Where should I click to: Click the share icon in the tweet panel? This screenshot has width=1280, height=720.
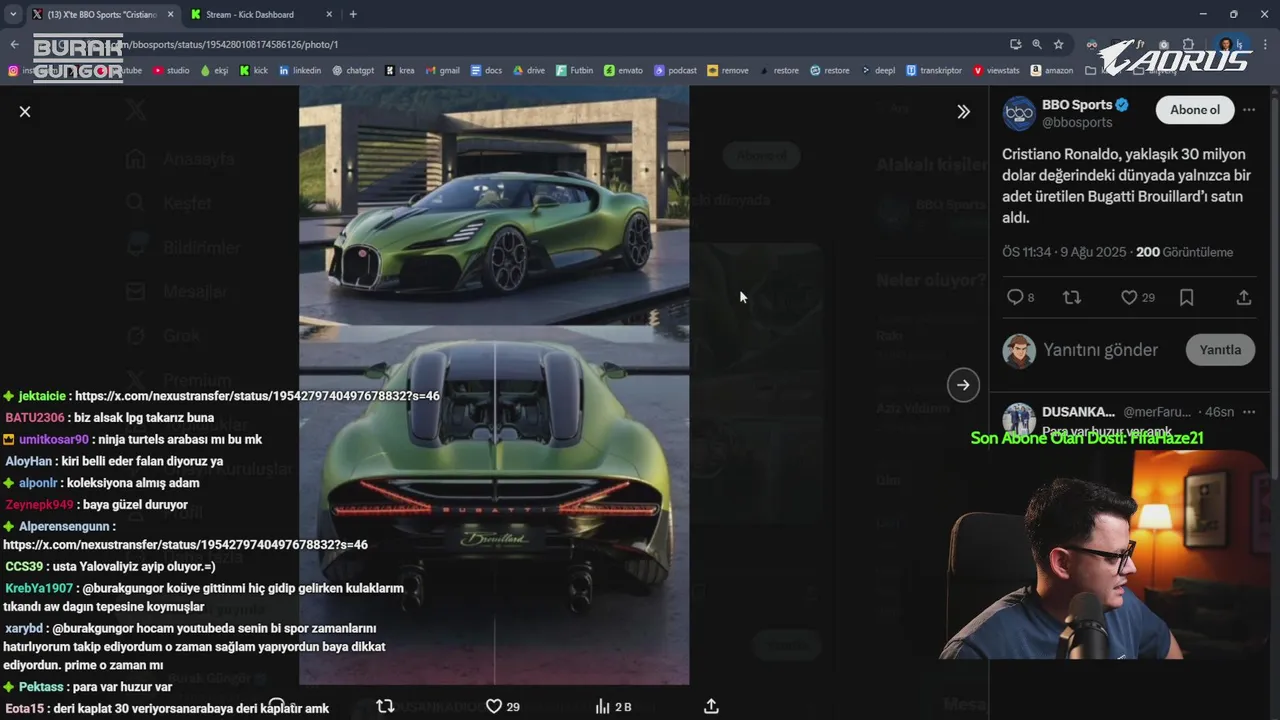pos(1244,297)
